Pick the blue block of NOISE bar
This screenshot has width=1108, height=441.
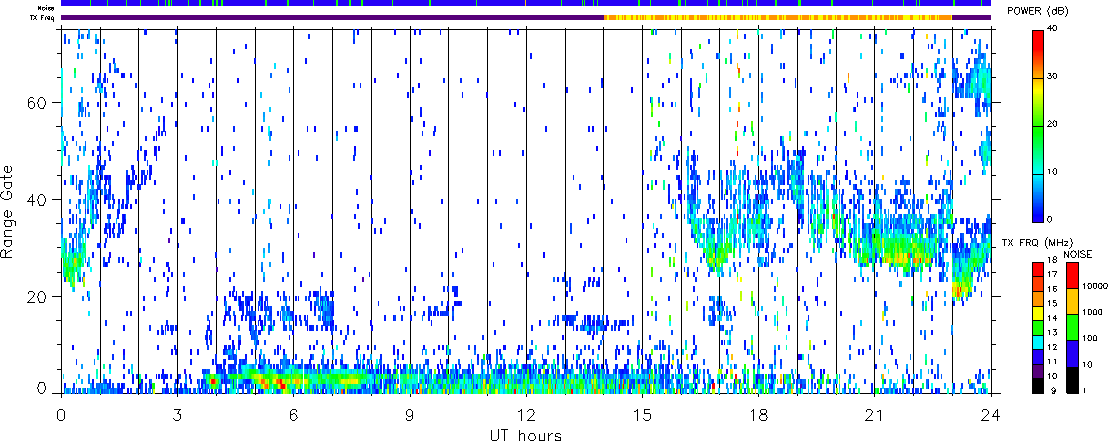click(1073, 354)
